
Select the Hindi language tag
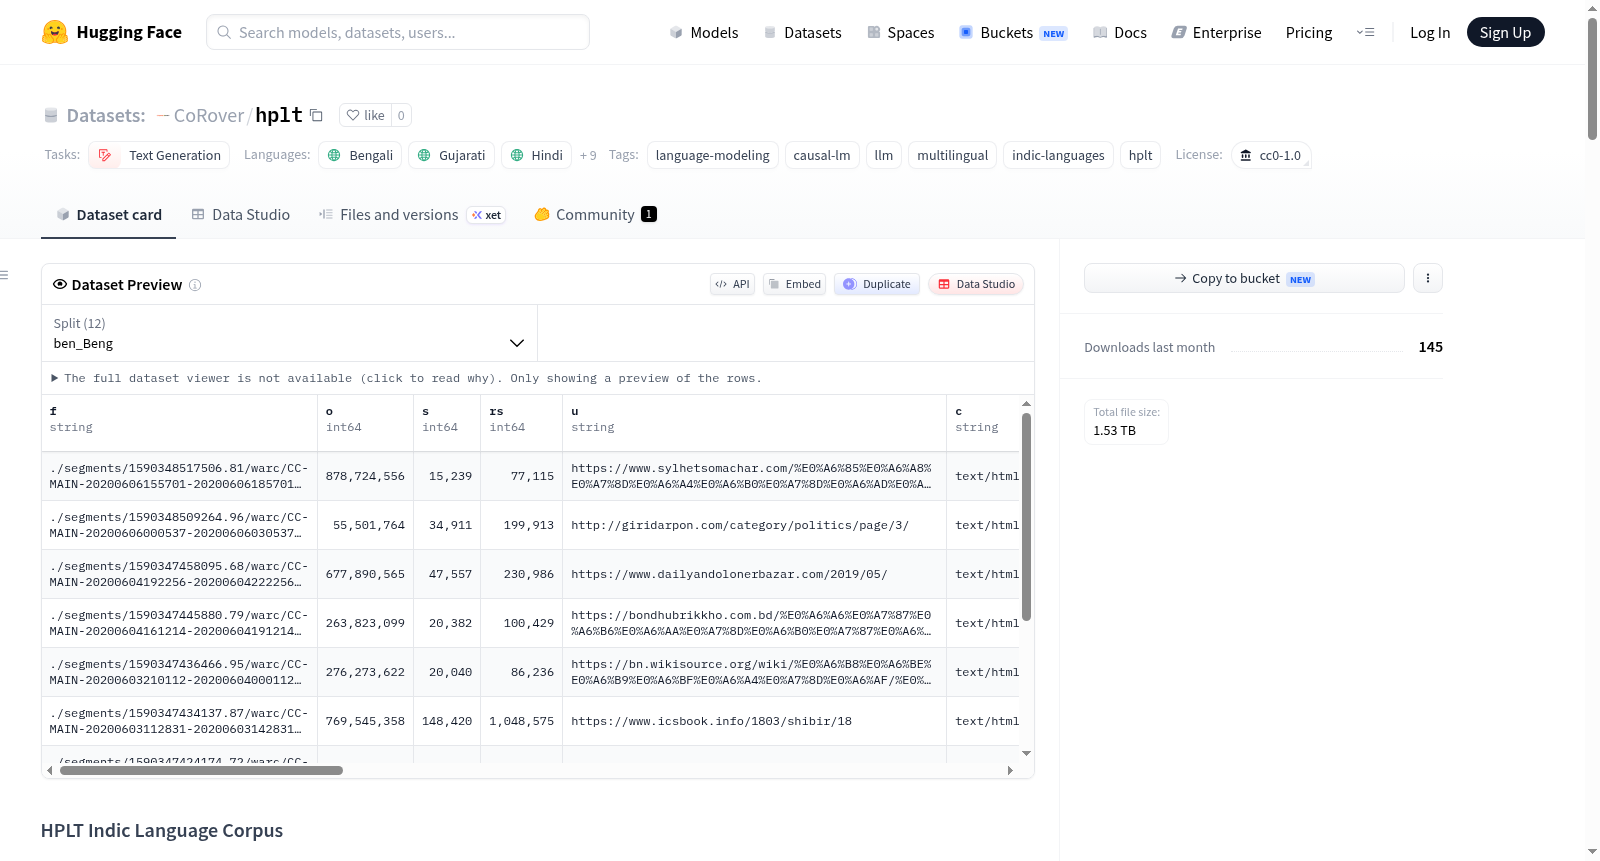coord(536,155)
